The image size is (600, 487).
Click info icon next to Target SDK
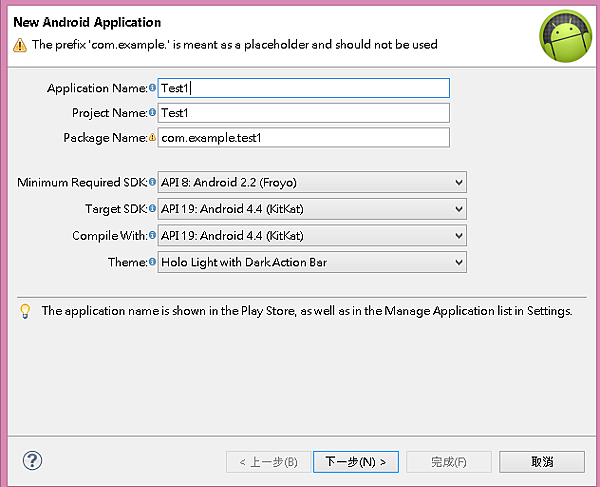pos(153,209)
